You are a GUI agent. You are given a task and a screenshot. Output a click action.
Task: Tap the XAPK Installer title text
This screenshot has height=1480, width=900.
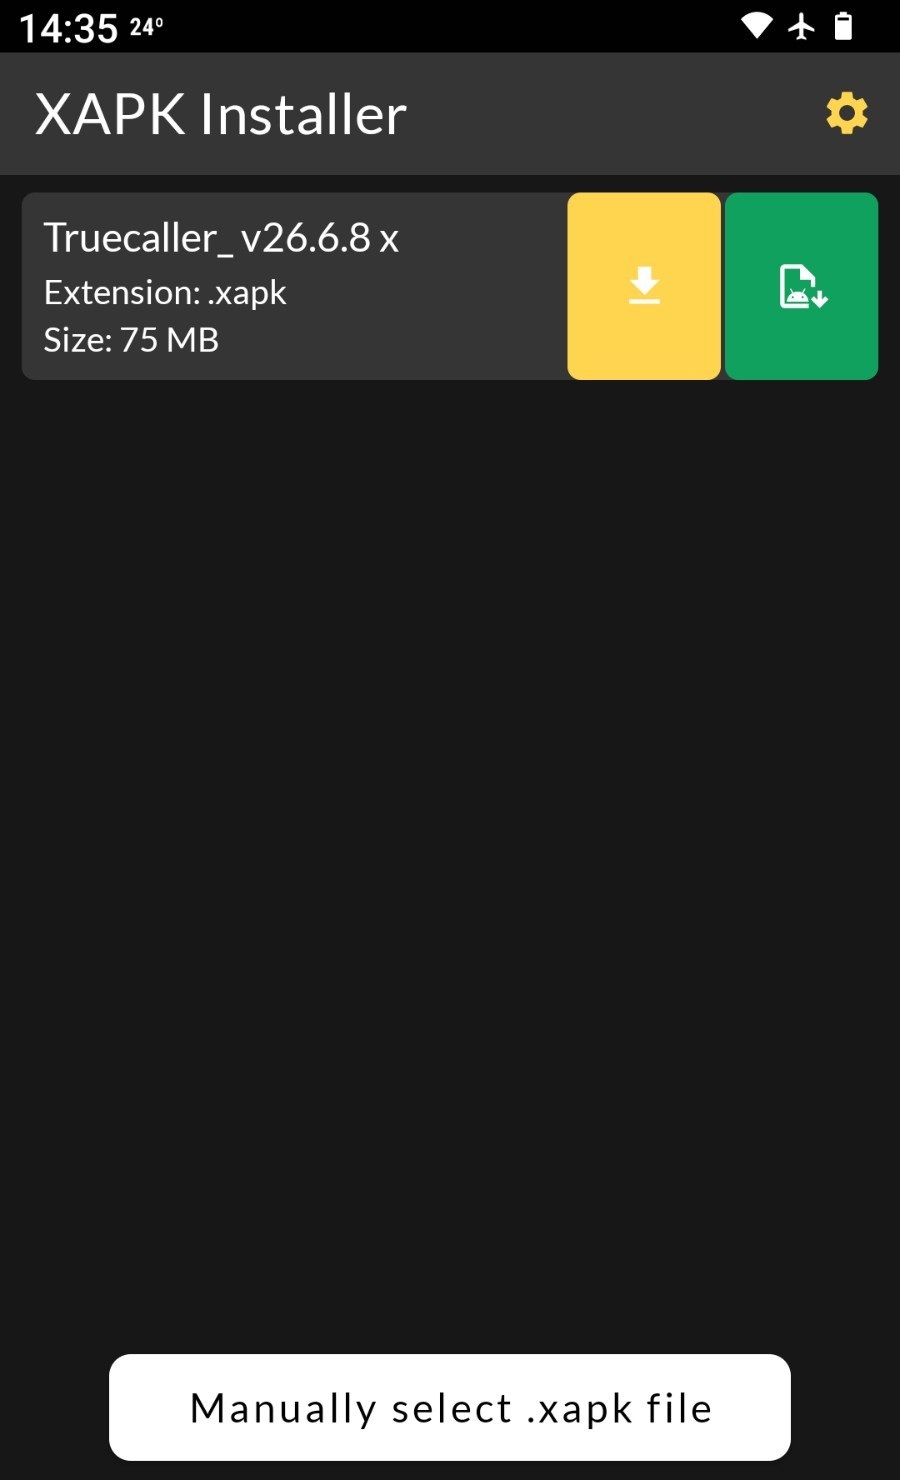[x=221, y=114]
